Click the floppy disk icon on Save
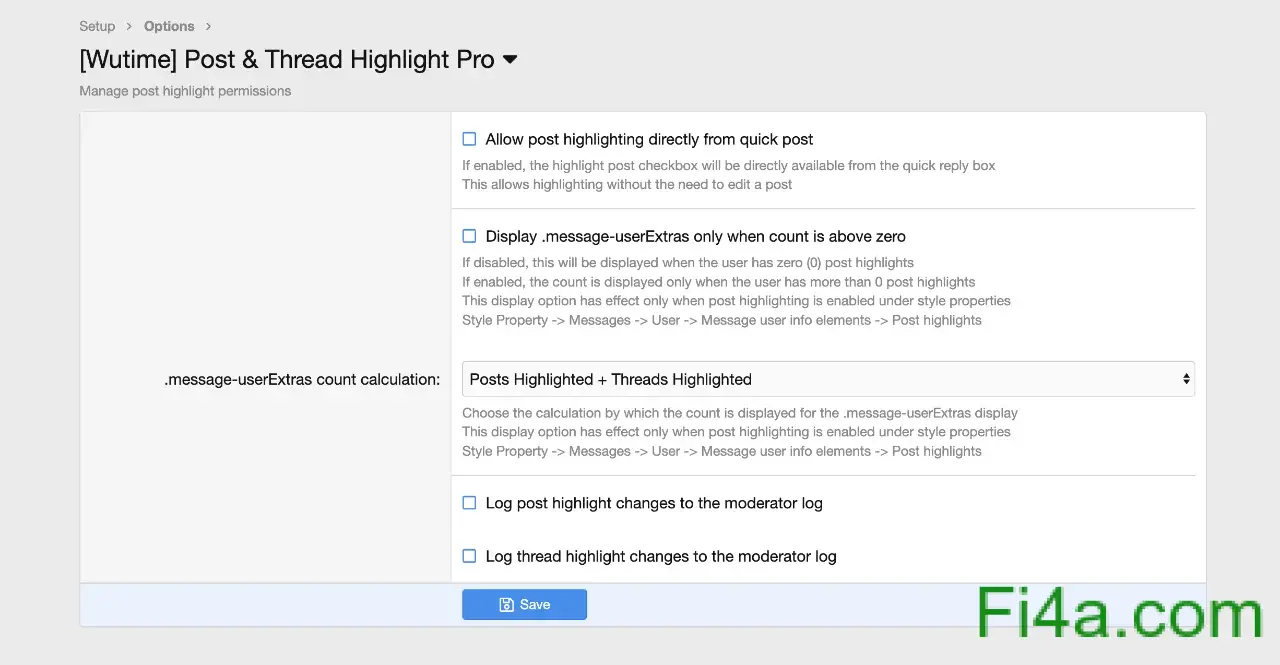The height and width of the screenshot is (665, 1280). (506, 604)
